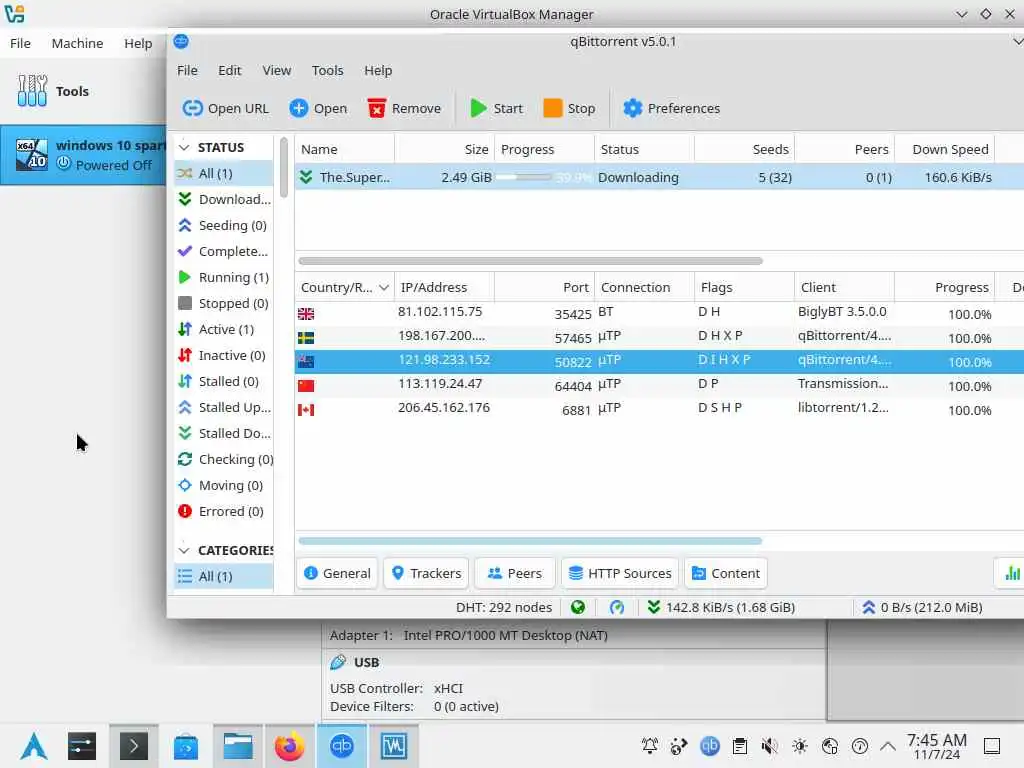This screenshot has width=1024, height=768.
Task: Sort torrents by Size column
Action: pyautogui.click(x=445, y=150)
